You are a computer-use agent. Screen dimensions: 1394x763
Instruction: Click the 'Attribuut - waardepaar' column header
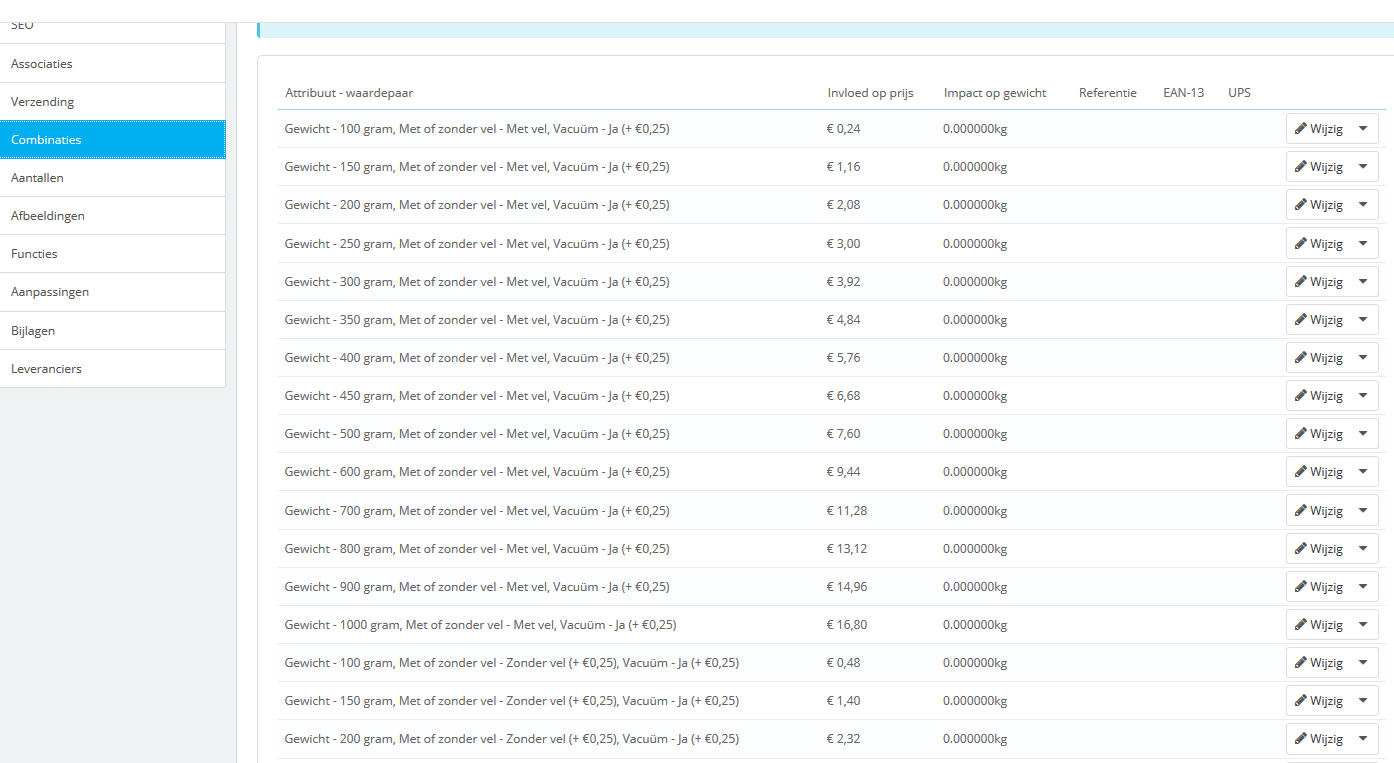pyautogui.click(x=349, y=93)
